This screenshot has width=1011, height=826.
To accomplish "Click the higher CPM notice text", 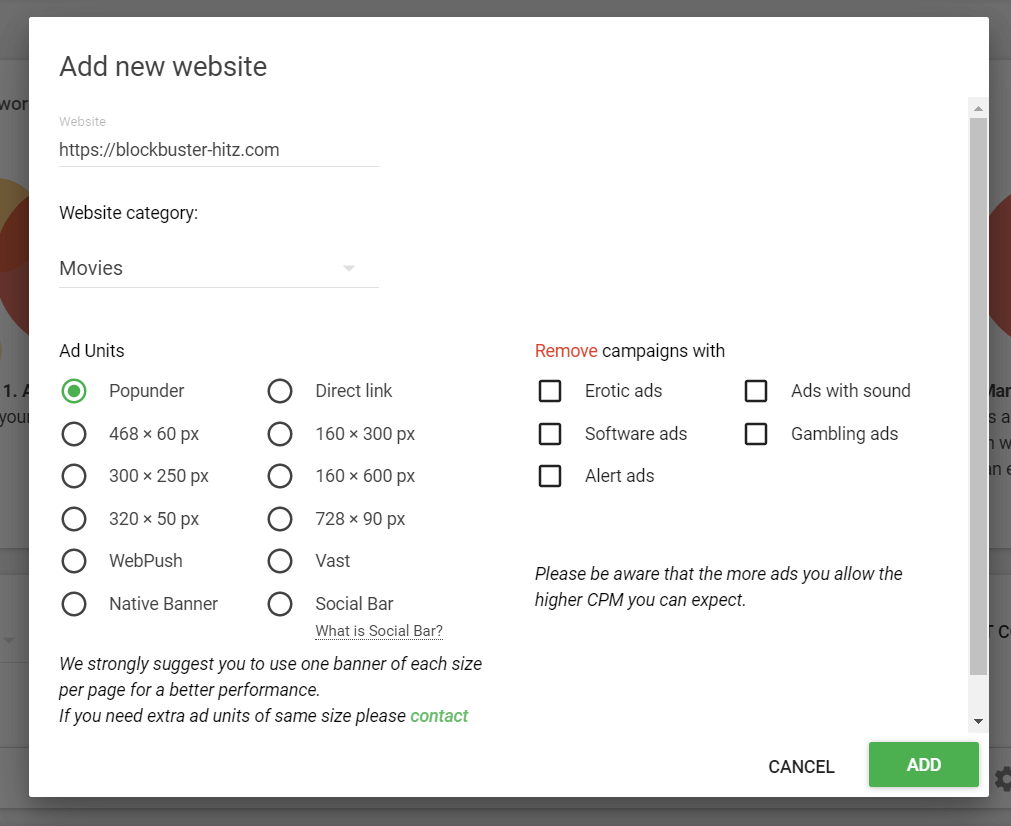I will pyautogui.click(x=718, y=587).
